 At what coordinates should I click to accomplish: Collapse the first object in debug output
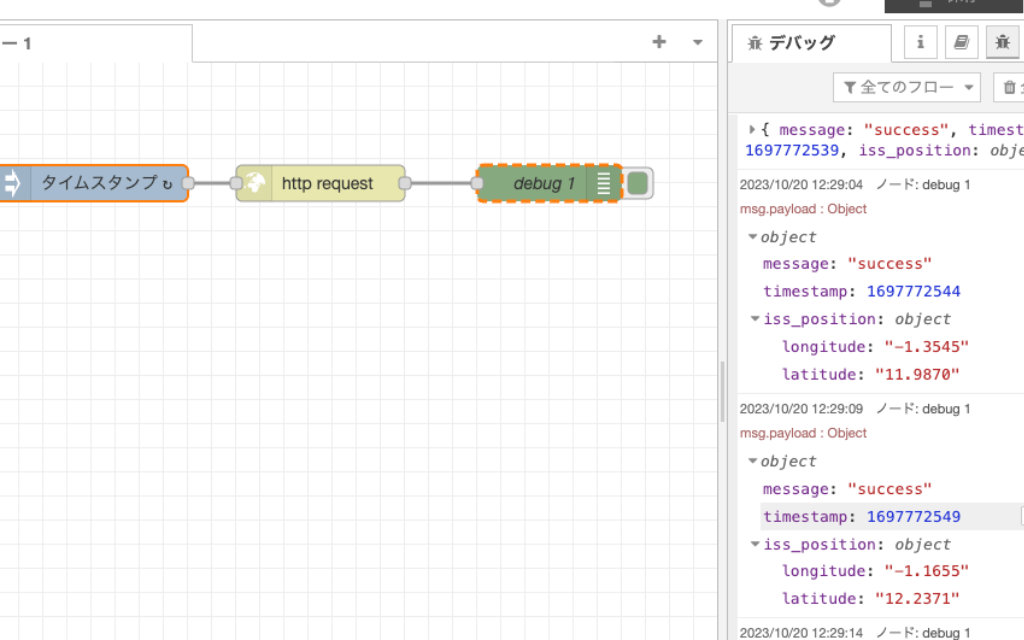pyautogui.click(x=753, y=237)
